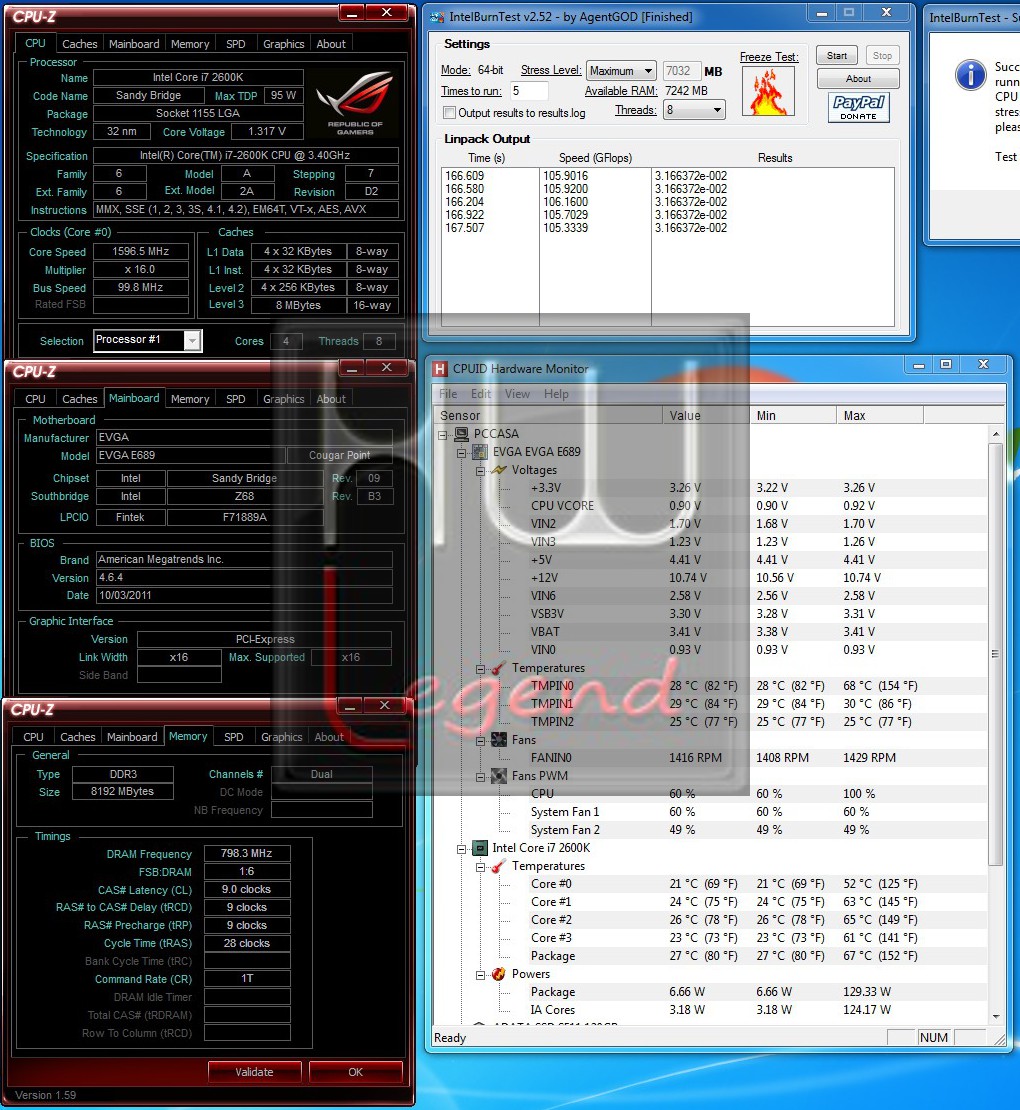Click OK in the bottom CPU-Z window
This screenshot has width=1020, height=1110.
(x=355, y=1072)
